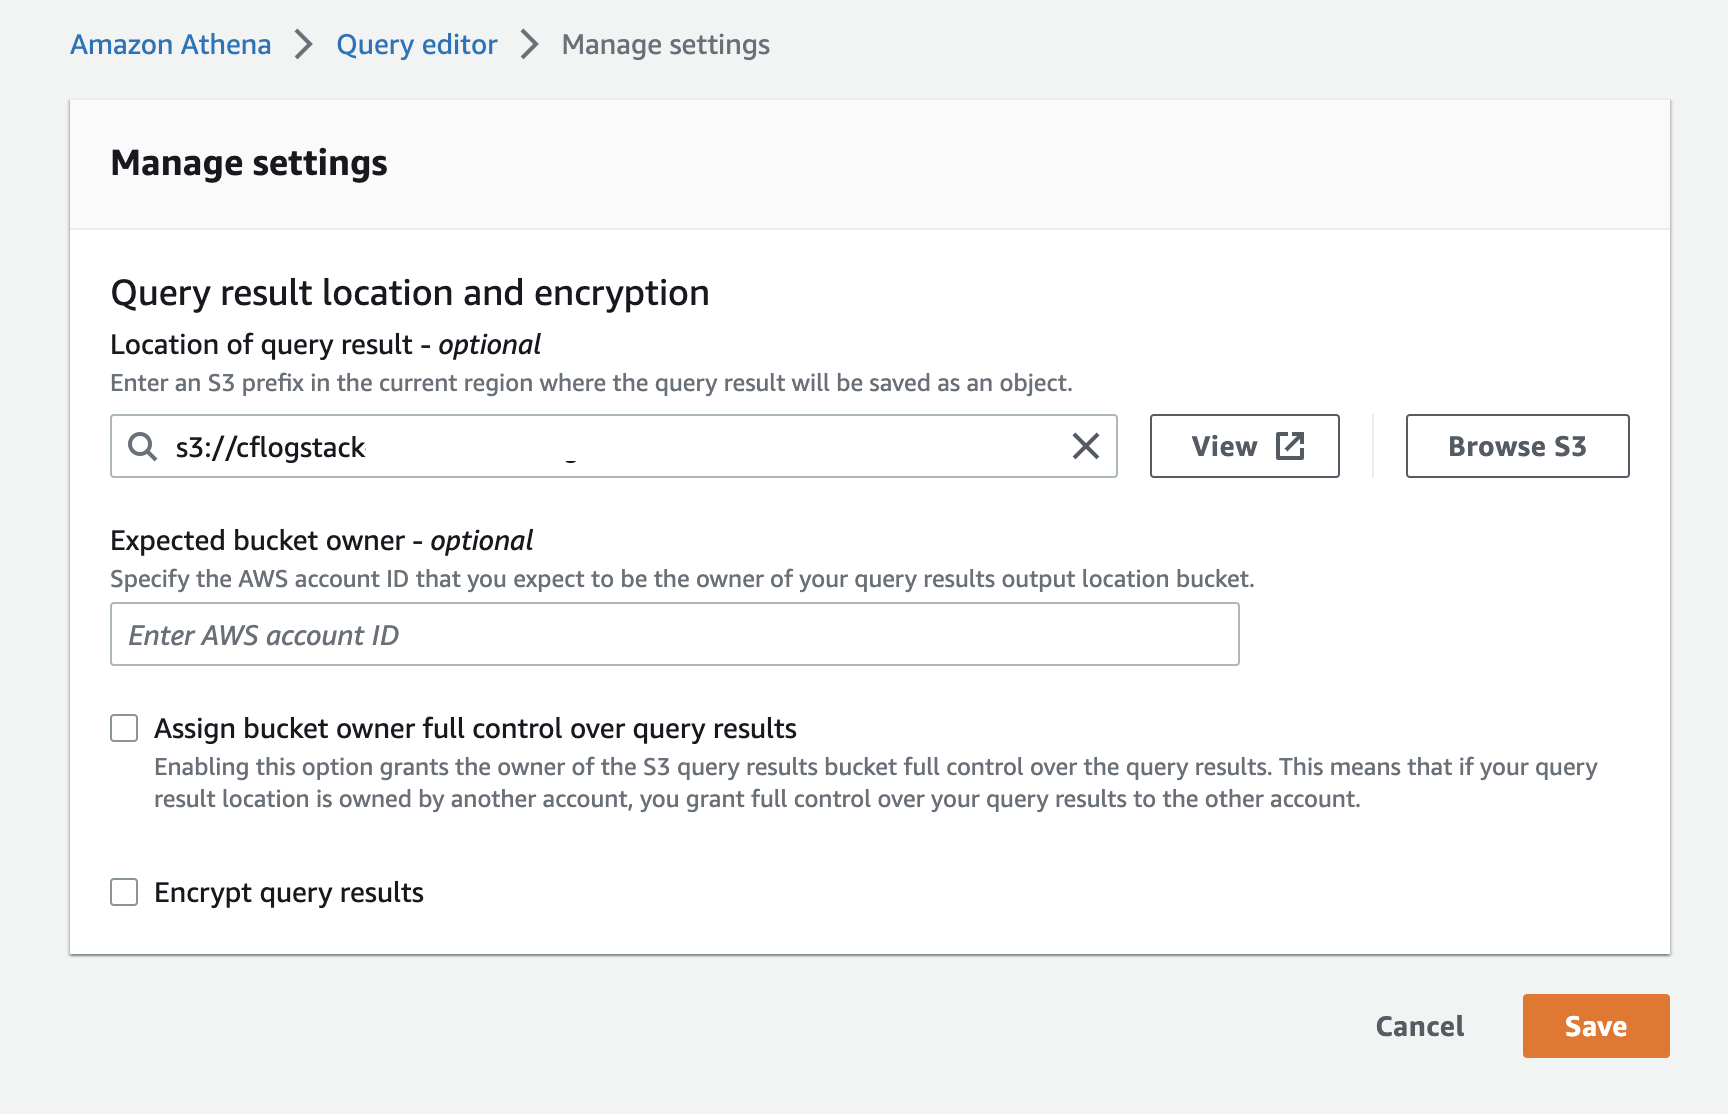
Task: Go to Query editor breadcrumb
Action: 417,45
